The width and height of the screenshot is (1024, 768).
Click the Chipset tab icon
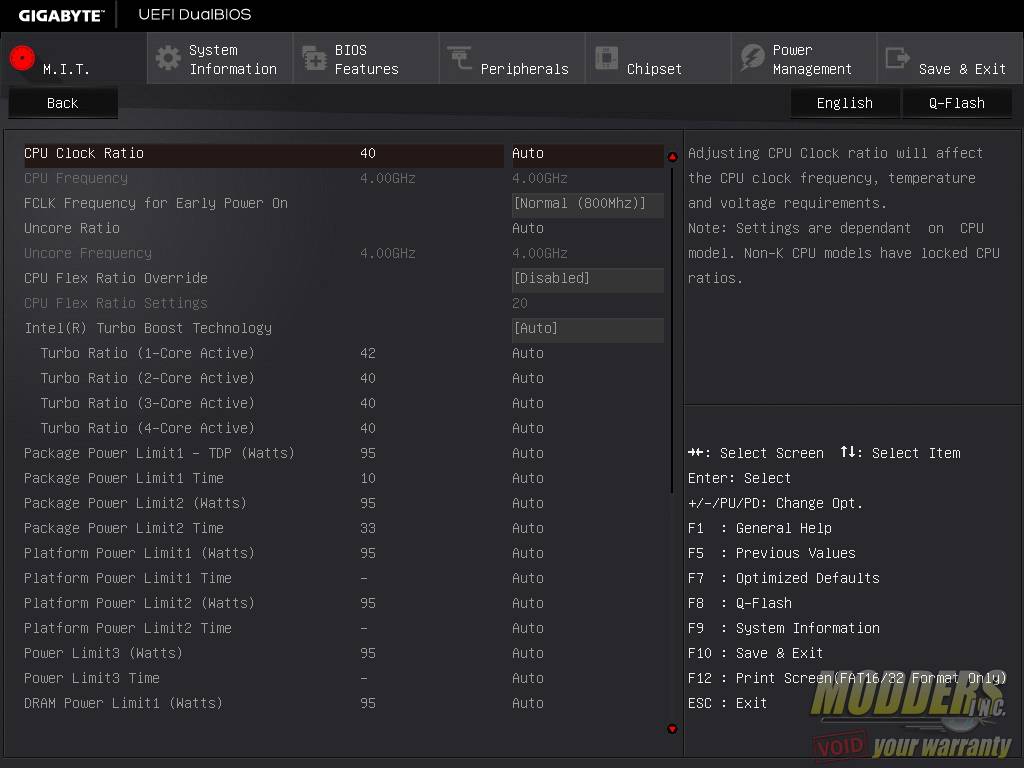pyautogui.click(x=606, y=58)
